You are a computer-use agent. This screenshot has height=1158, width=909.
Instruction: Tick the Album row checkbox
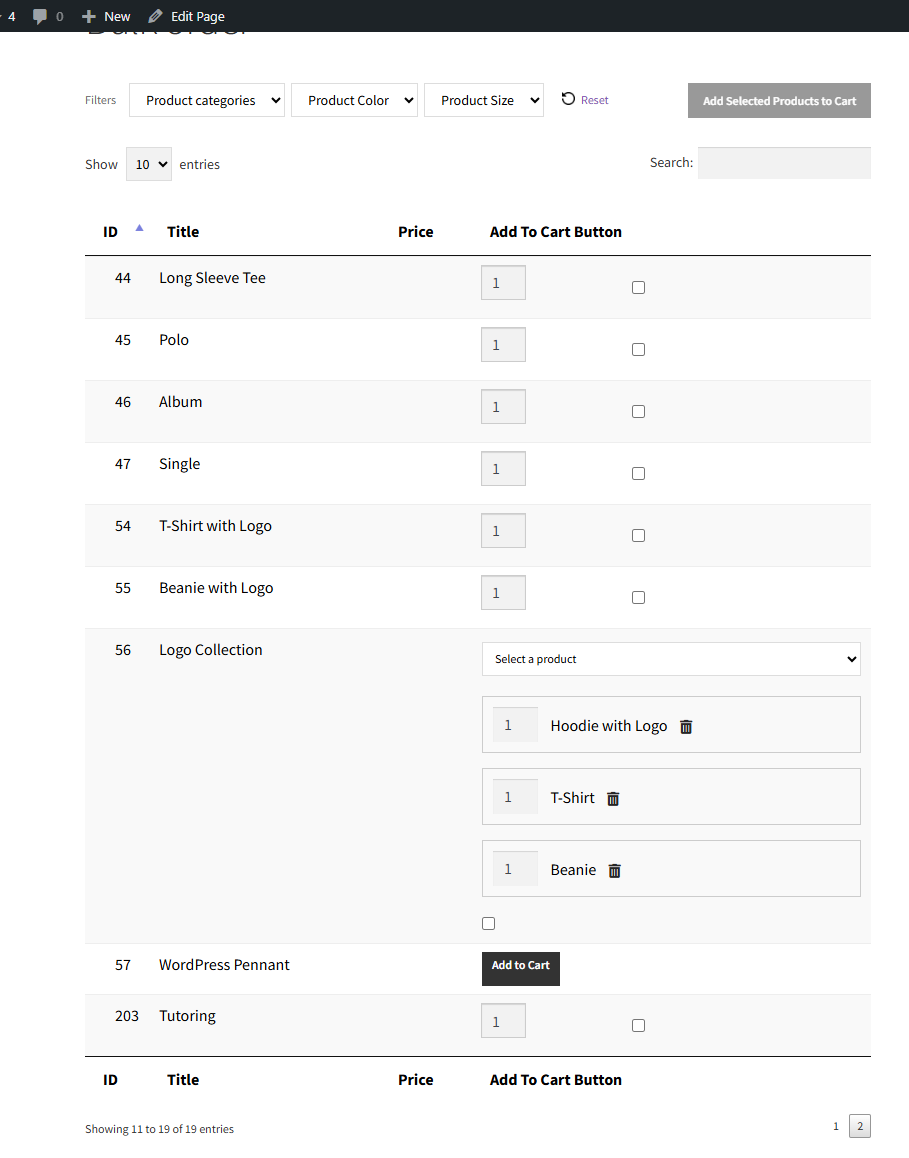(x=638, y=411)
